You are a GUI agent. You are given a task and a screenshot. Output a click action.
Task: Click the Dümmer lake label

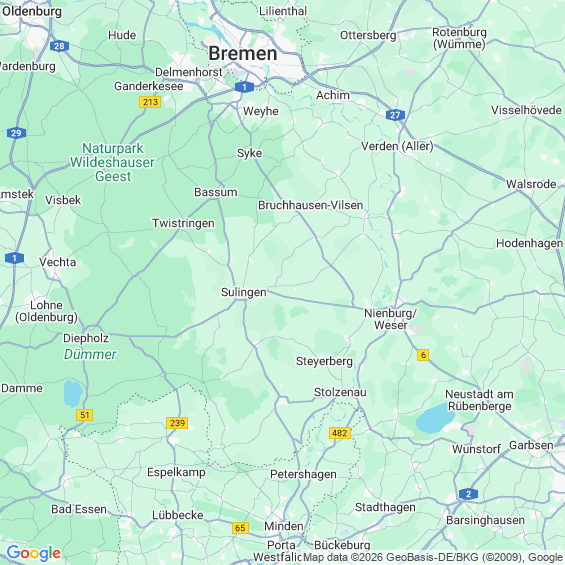click(x=90, y=355)
